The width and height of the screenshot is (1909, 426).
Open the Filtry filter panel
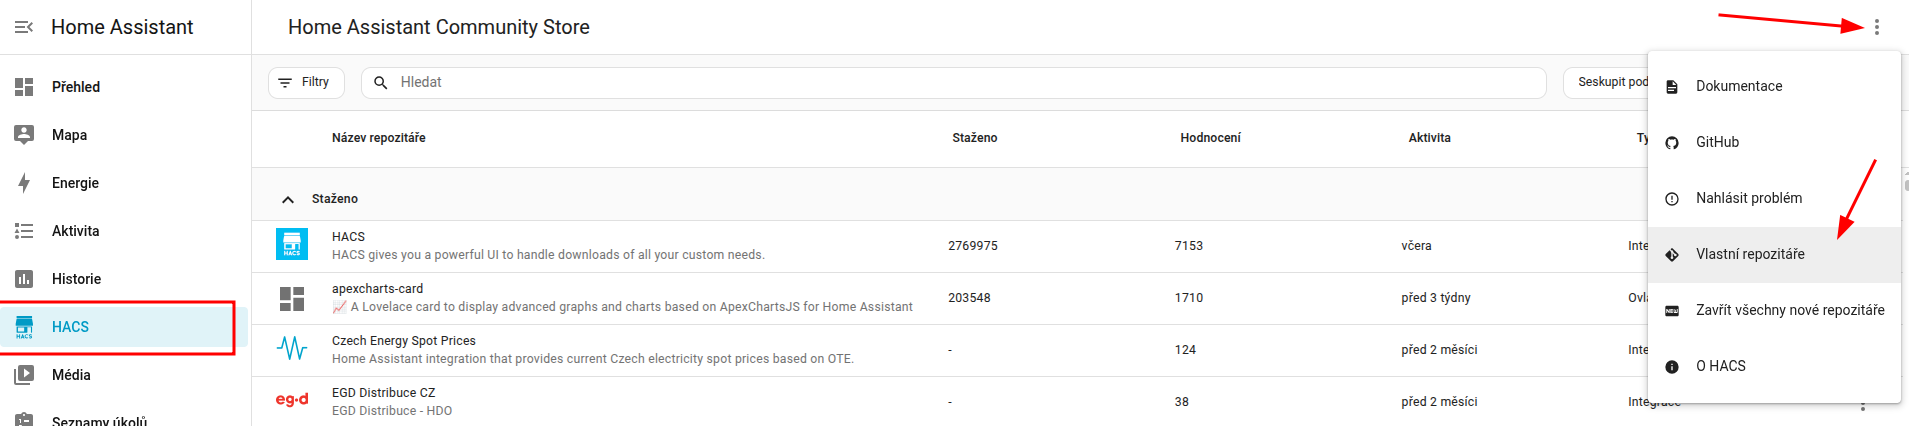[x=306, y=82]
